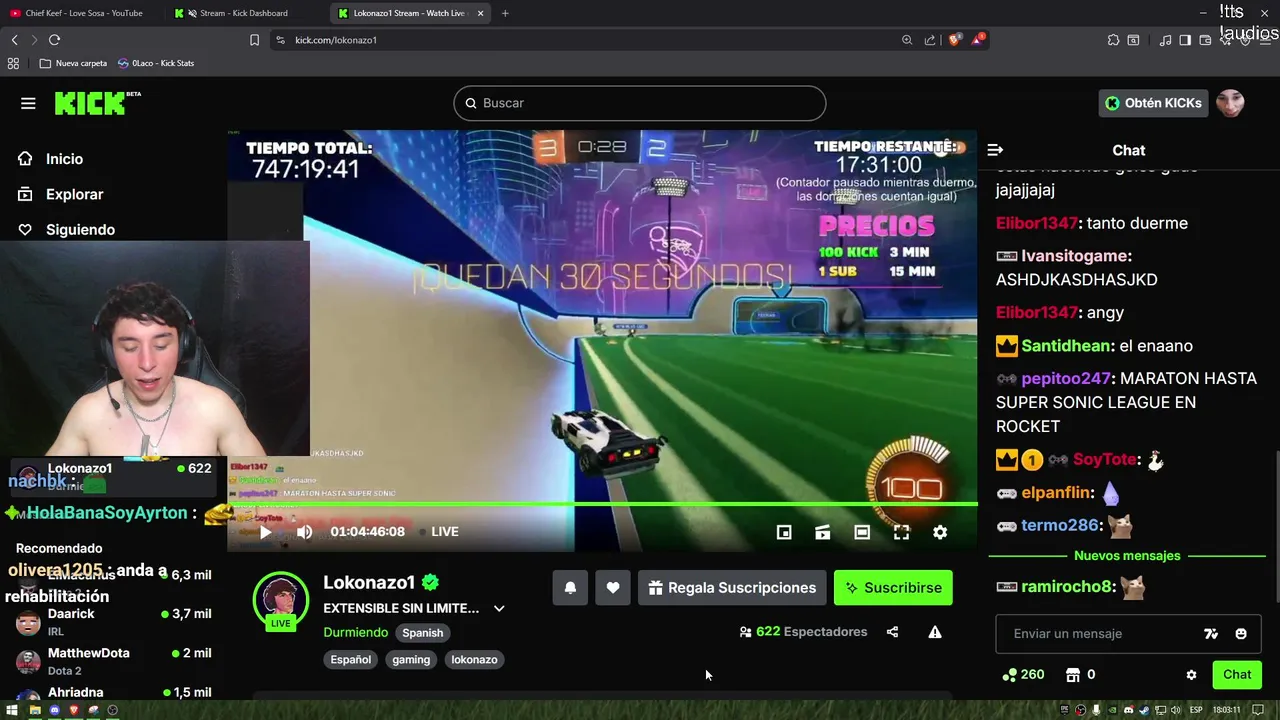
Task: Open the Siguiendo followed channels
Action: (x=80, y=229)
